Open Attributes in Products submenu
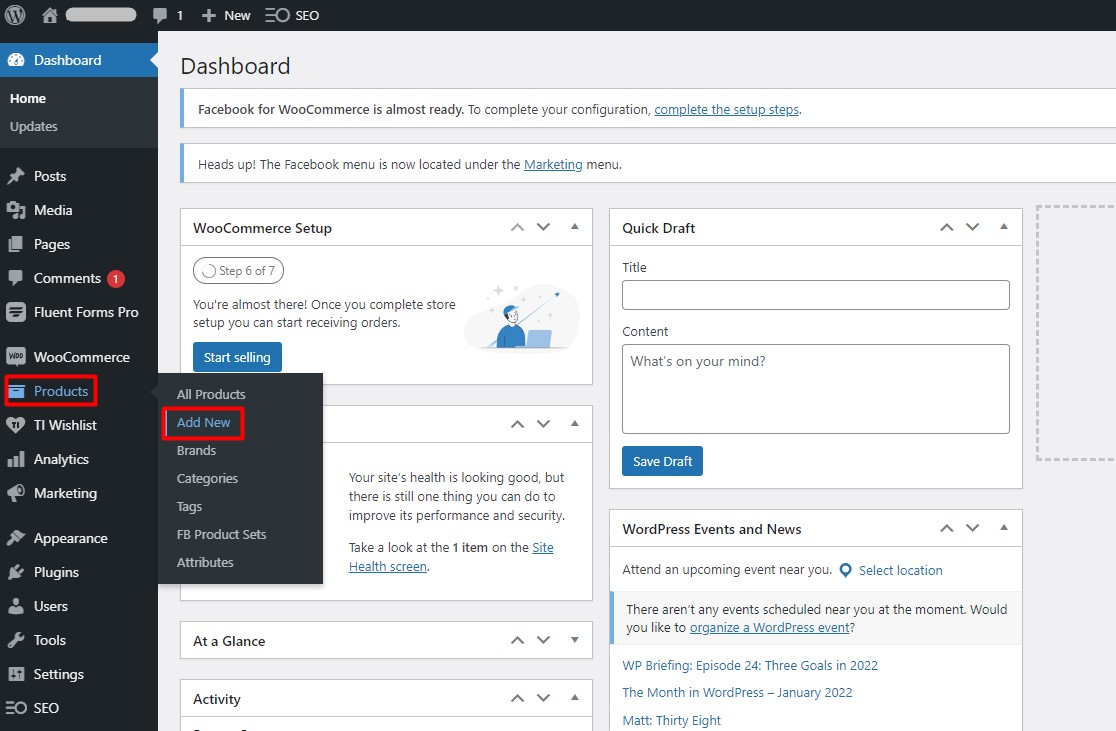Image resolution: width=1116 pixels, height=731 pixels. pos(205,562)
